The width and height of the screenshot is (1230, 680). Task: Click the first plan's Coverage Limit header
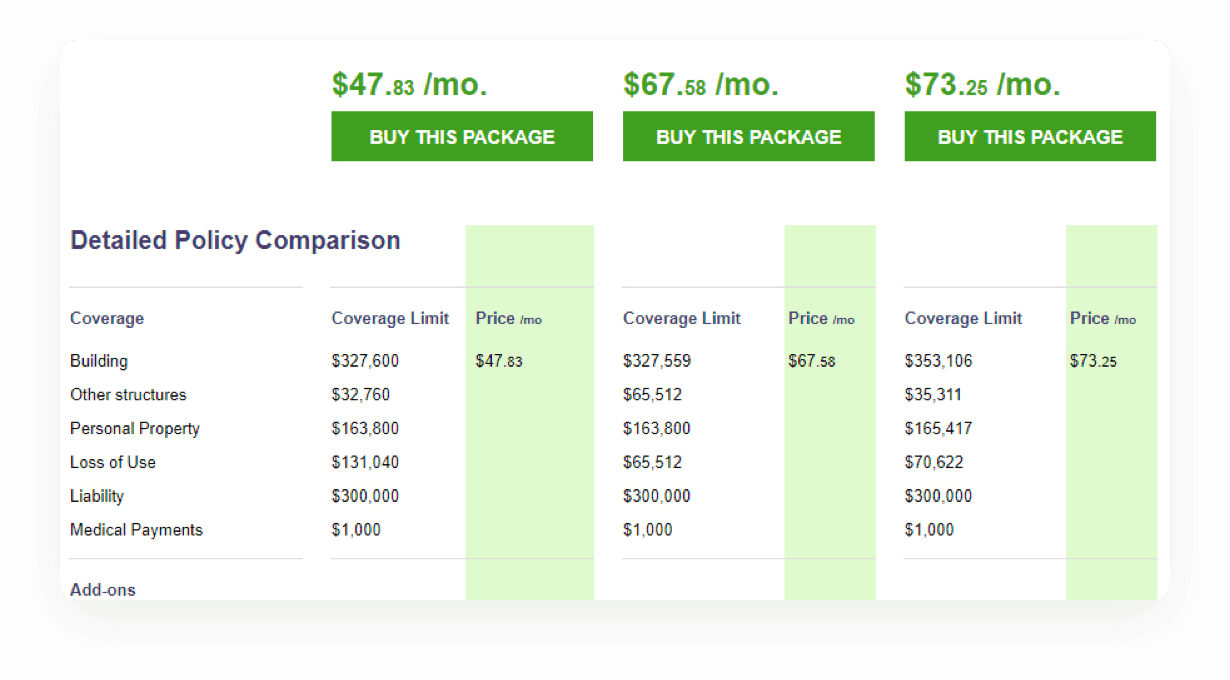(x=391, y=319)
